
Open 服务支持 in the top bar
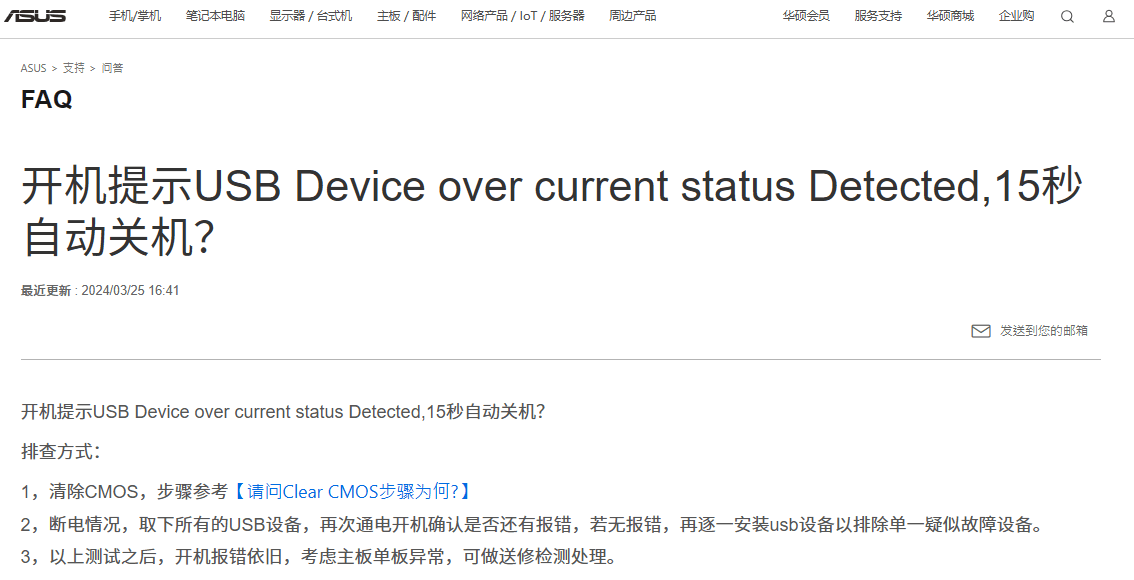click(878, 16)
